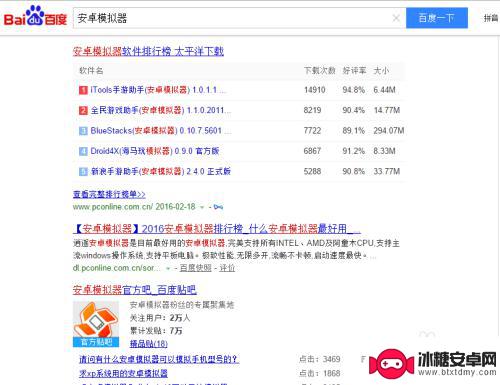Click the 好评率 column header
500x385 pixels.
(x=354, y=71)
